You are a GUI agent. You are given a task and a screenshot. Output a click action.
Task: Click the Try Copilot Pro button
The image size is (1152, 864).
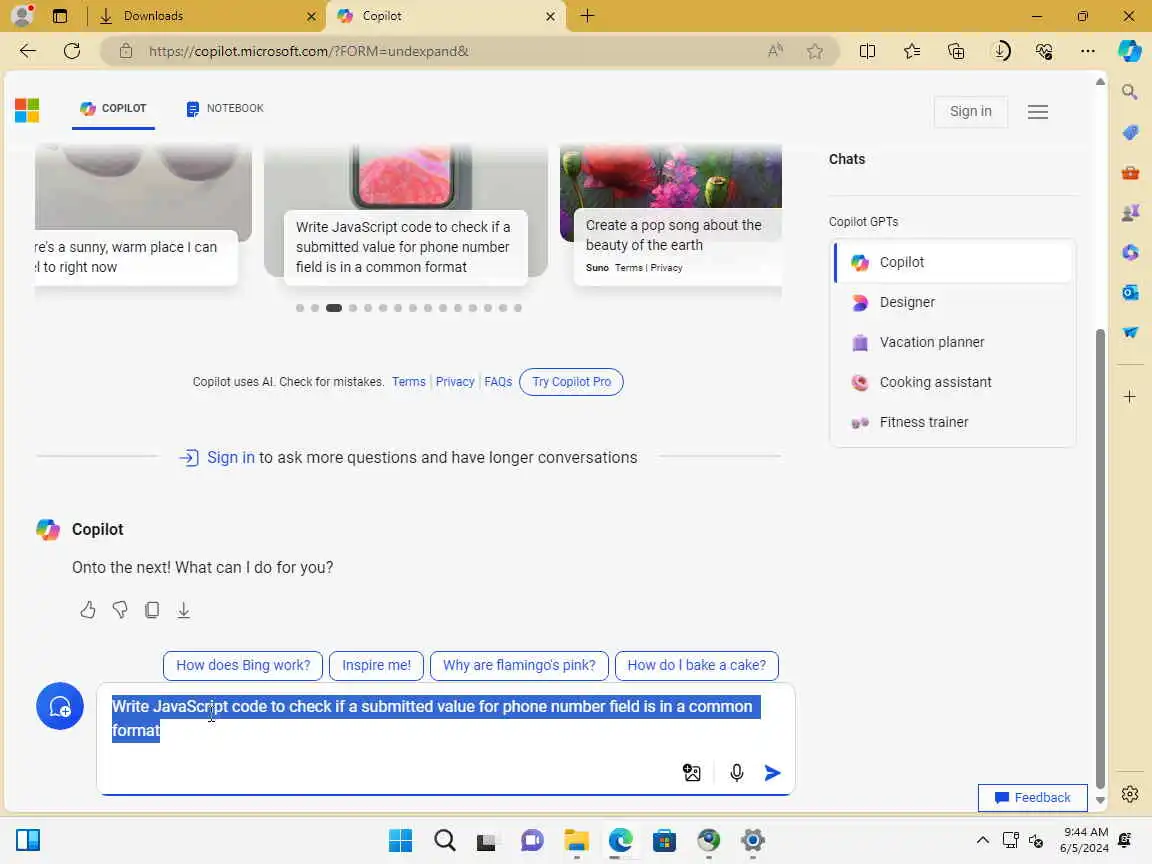point(571,382)
